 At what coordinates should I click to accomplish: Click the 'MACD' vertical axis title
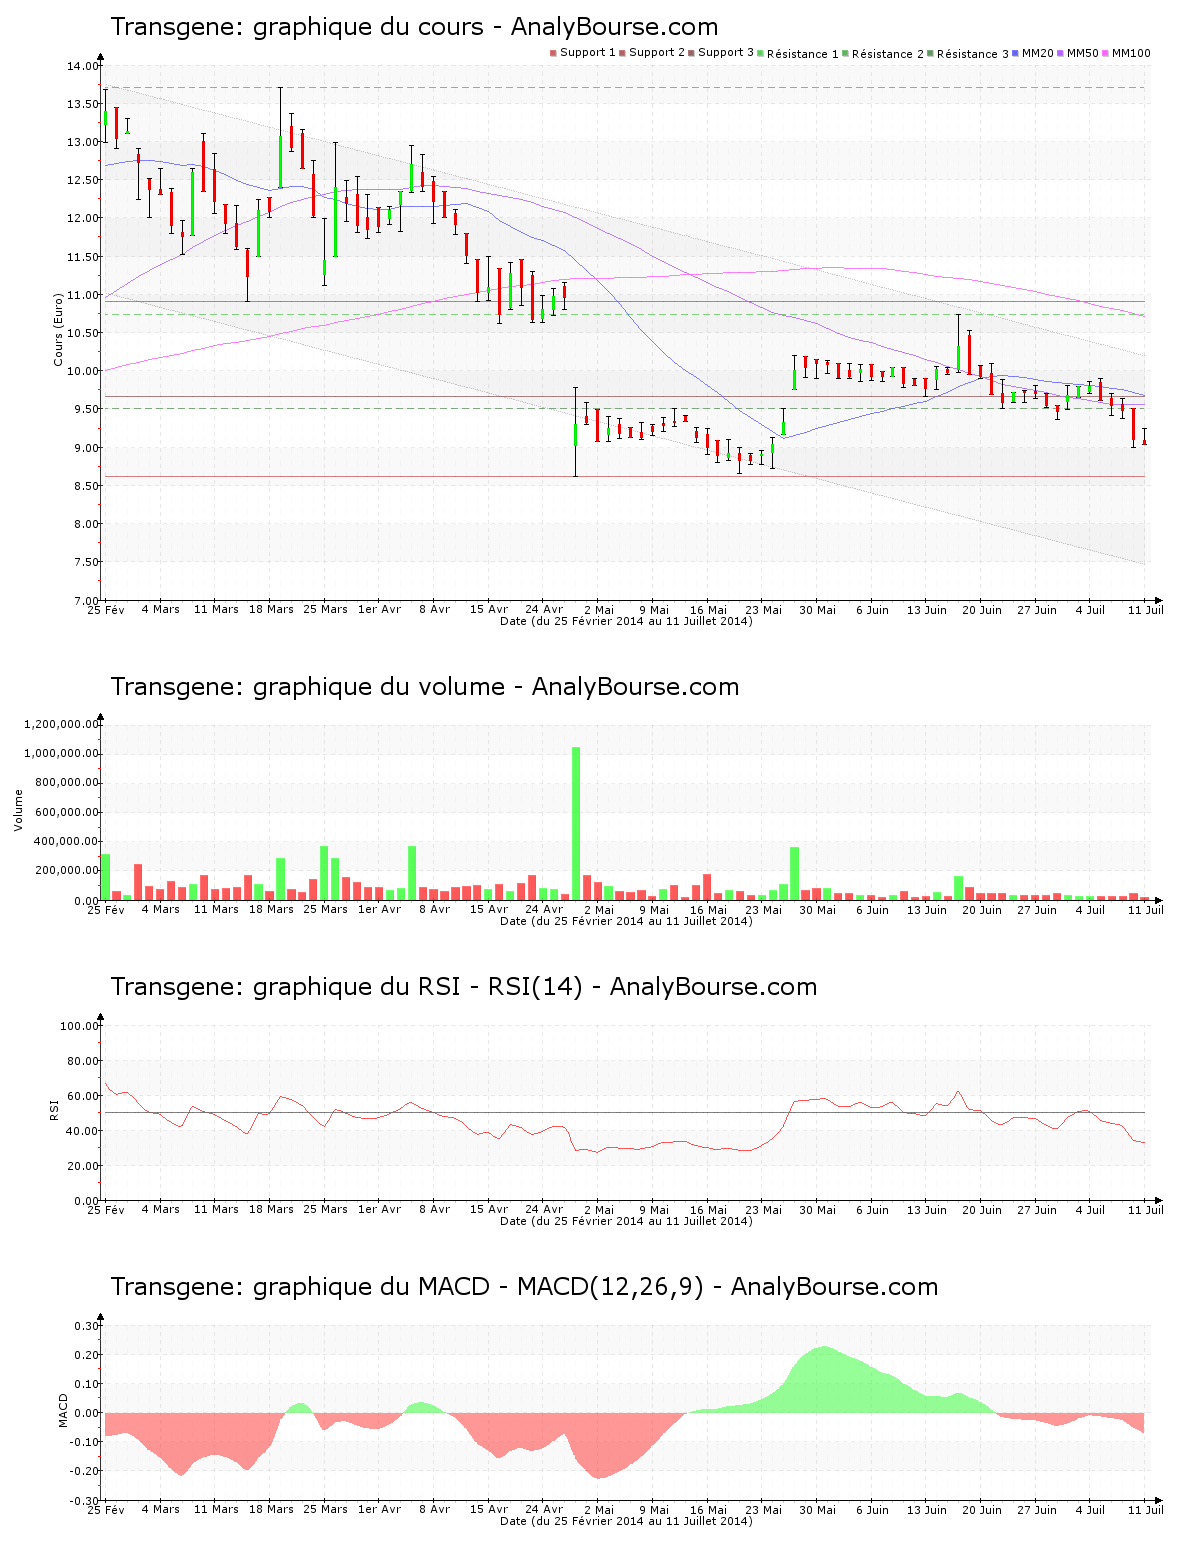click(x=64, y=1410)
